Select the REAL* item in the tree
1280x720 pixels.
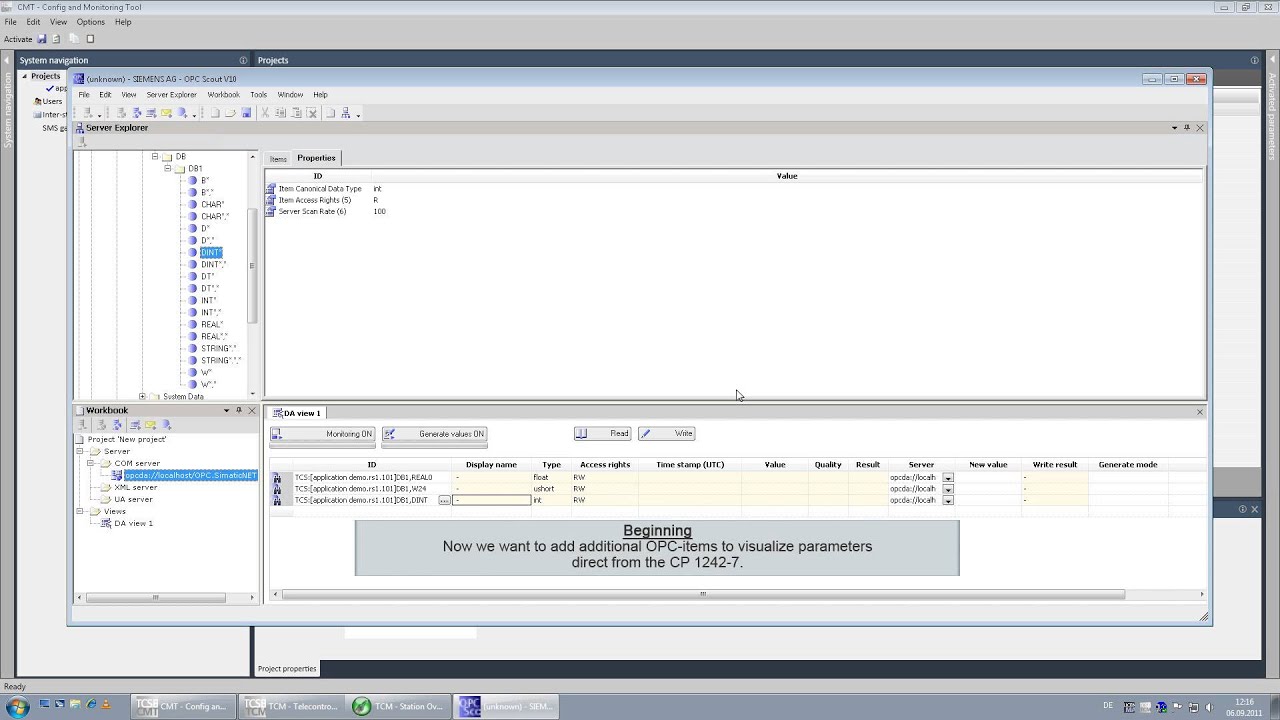tap(211, 325)
